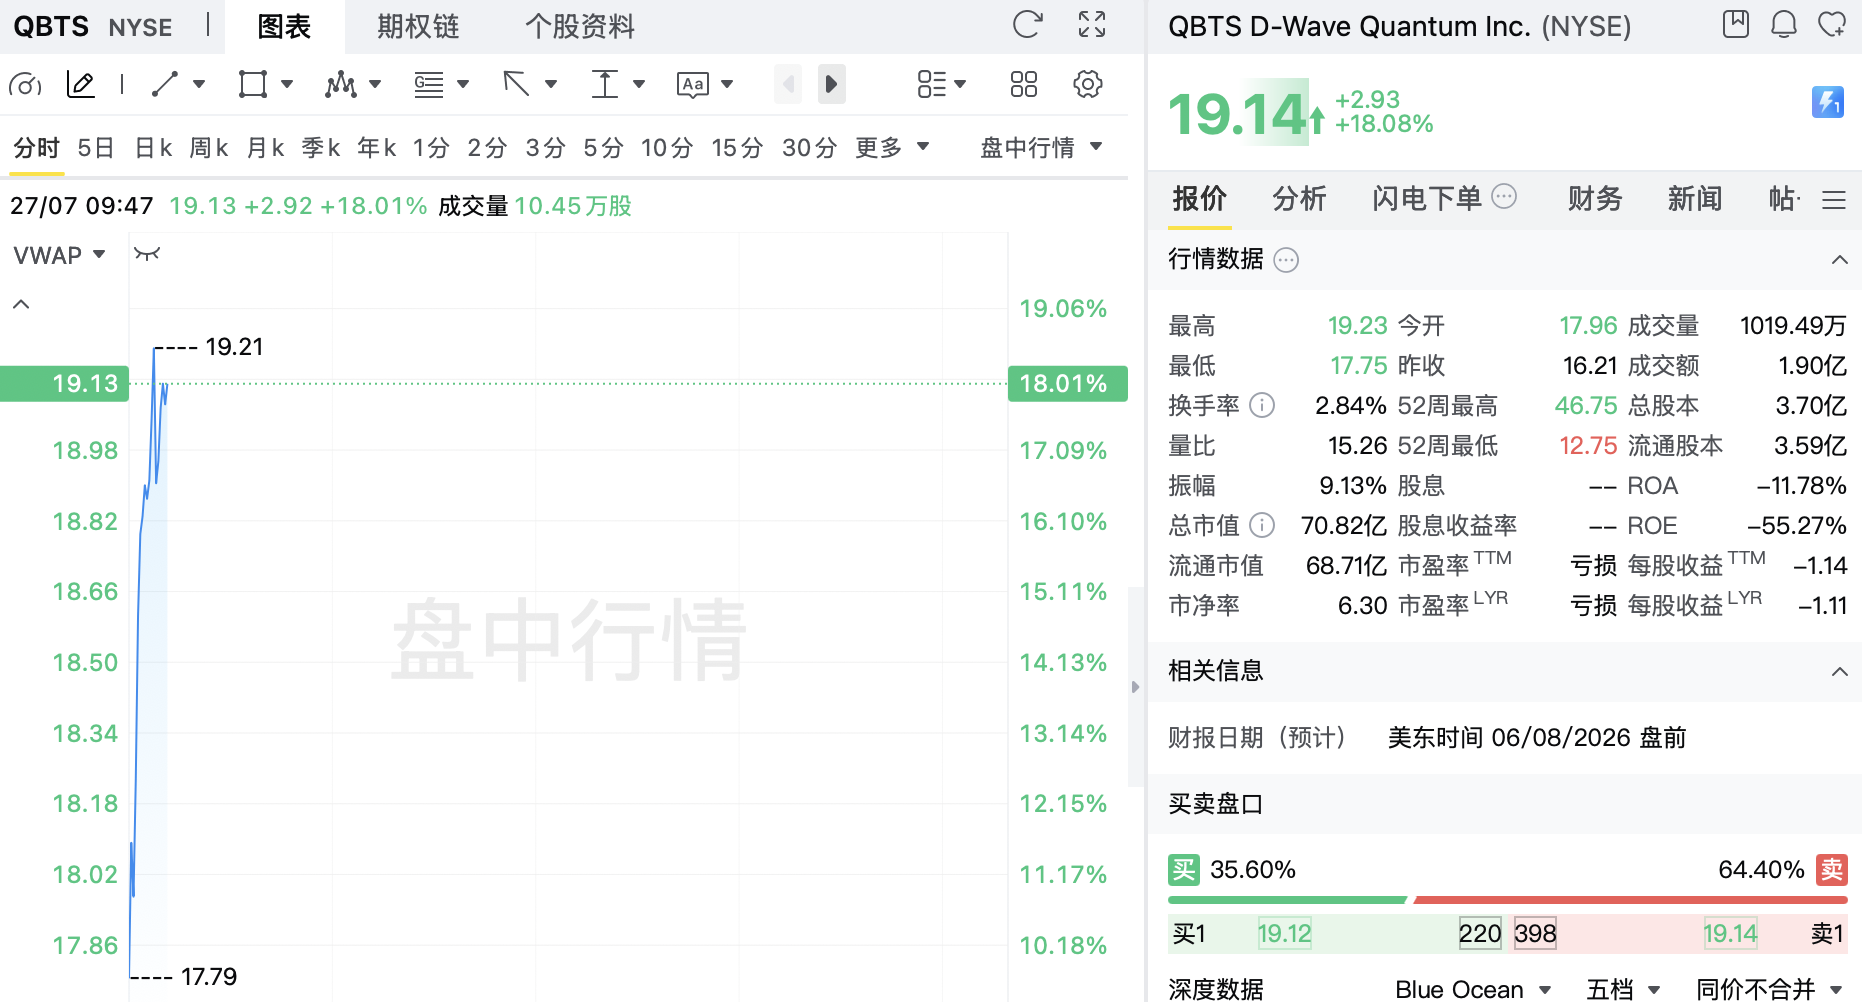
Task: Select the vertical measure tool
Action: coord(605,85)
